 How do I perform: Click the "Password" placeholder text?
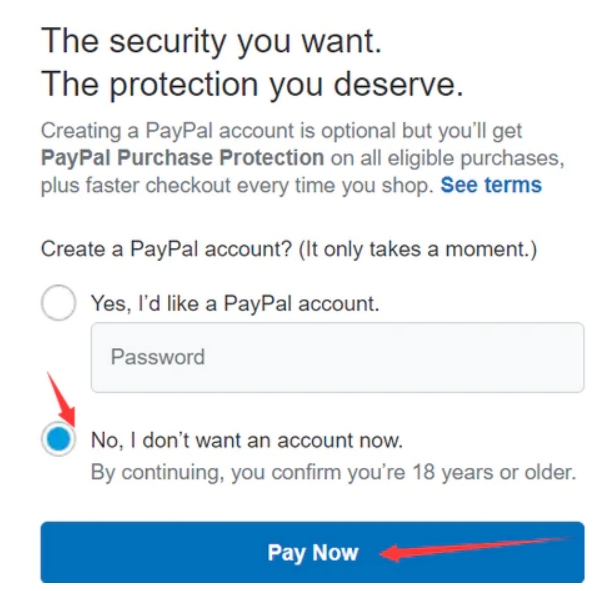(x=157, y=357)
